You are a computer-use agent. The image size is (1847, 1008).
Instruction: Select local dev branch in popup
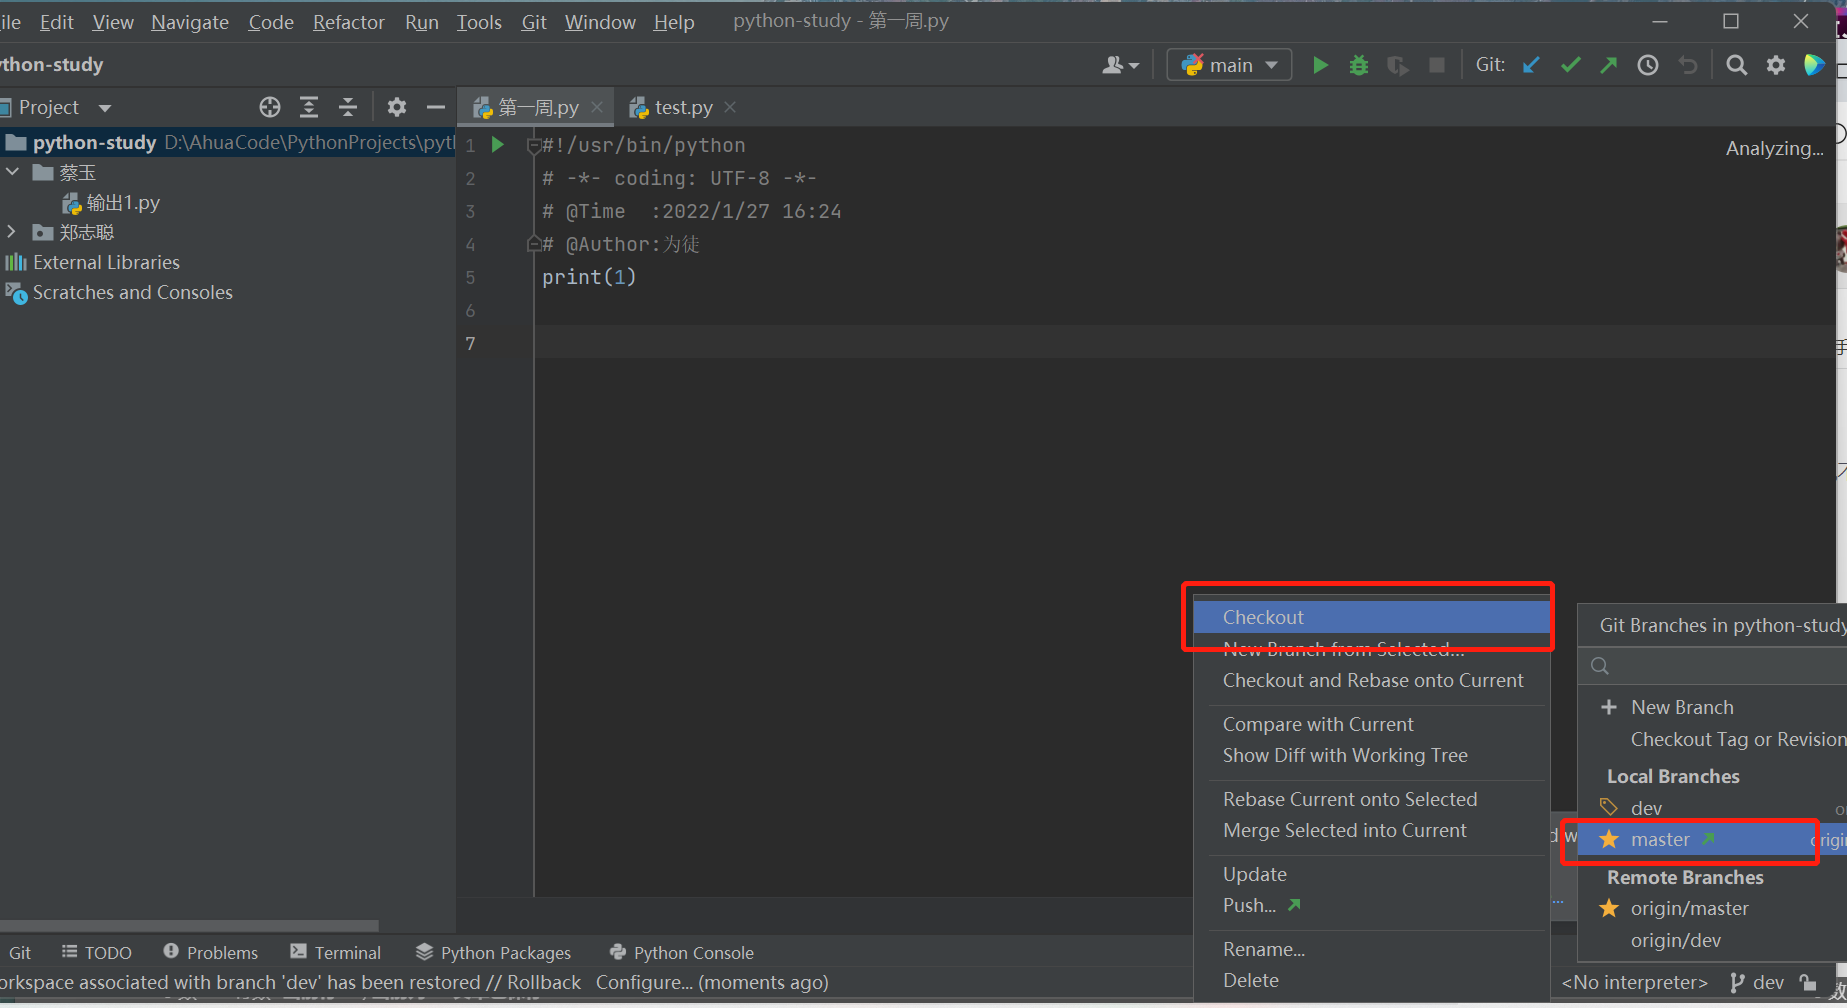click(x=1712, y=808)
